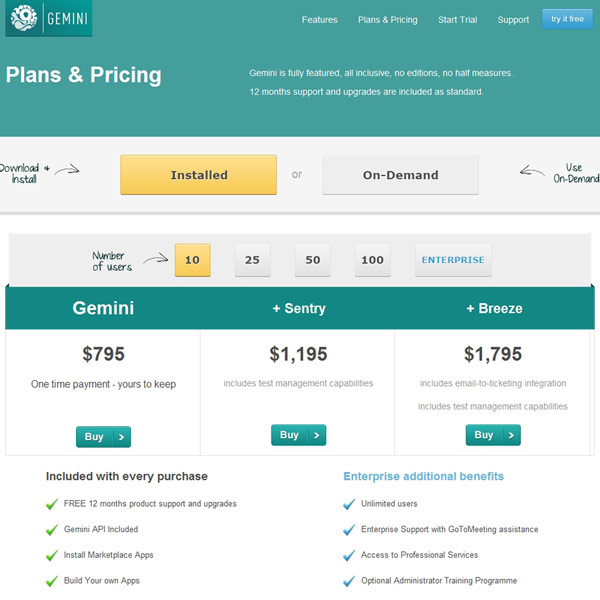Click 'FREE 12 months product support and upgrades'
600x600 pixels.
point(150,504)
